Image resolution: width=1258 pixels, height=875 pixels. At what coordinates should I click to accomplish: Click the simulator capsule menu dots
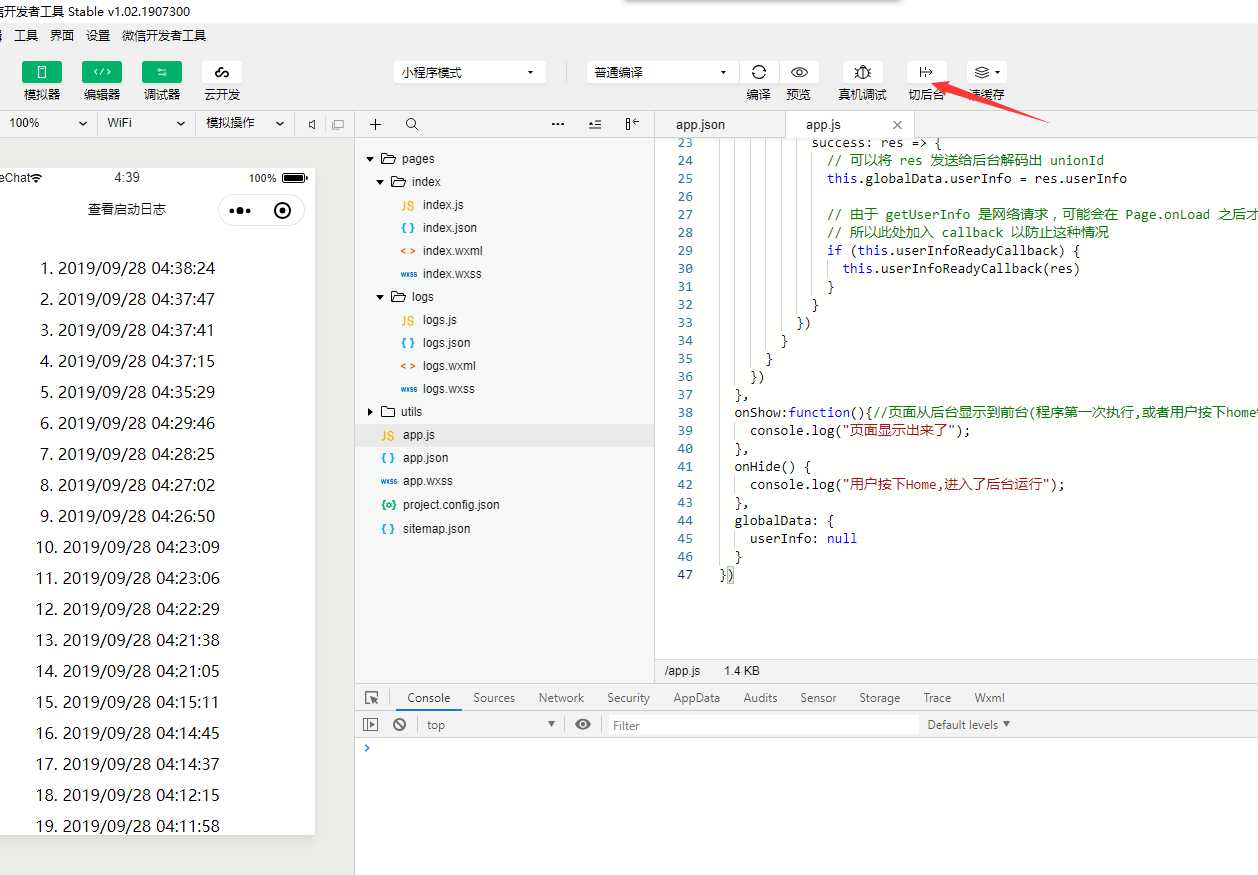click(240, 211)
